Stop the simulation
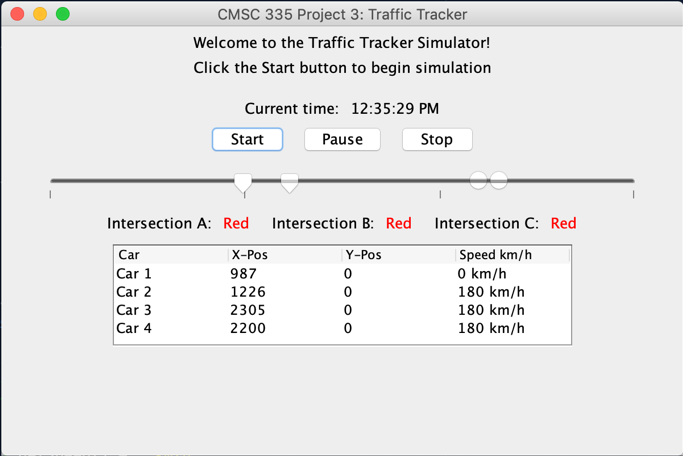The image size is (683, 456). [x=437, y=139]
